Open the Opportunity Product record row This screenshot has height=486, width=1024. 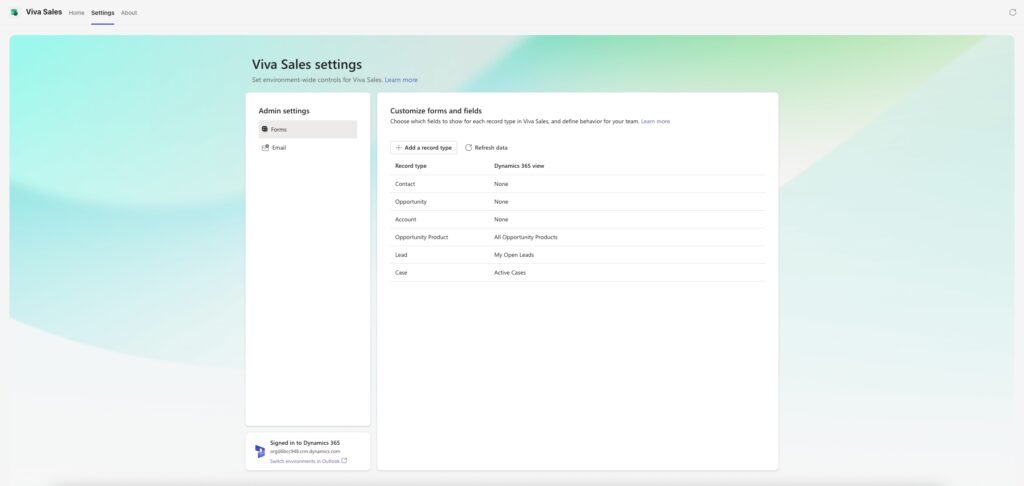[421, 237]
